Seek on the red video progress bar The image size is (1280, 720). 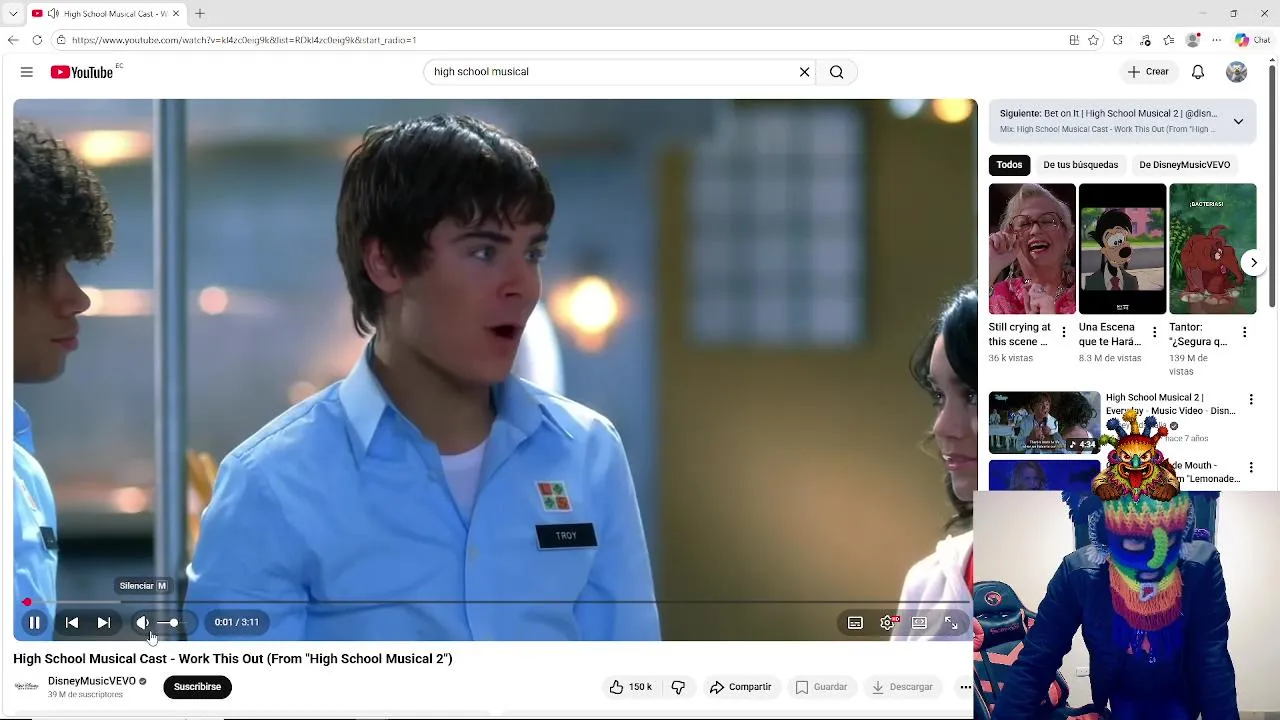pos(495,602)
